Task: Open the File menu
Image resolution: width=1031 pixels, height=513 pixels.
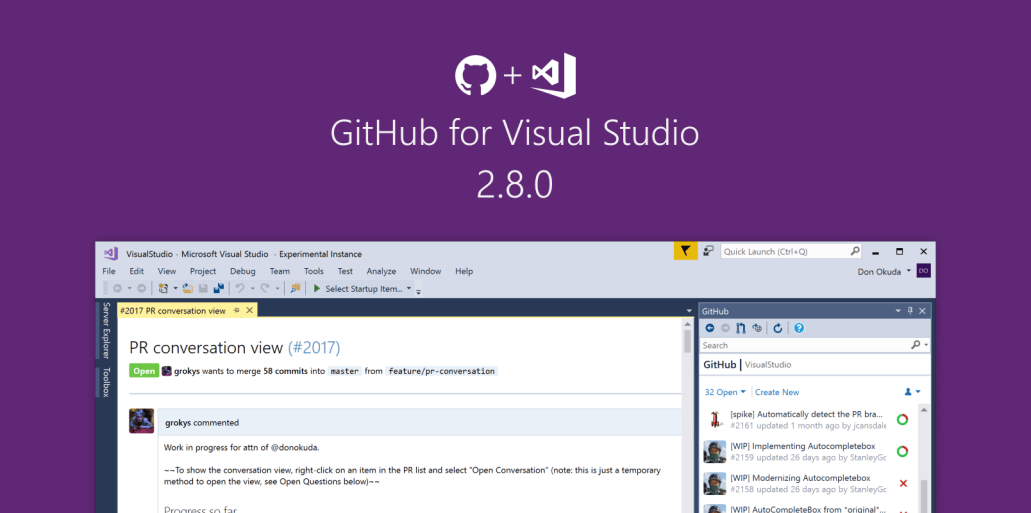Action: 109,271
